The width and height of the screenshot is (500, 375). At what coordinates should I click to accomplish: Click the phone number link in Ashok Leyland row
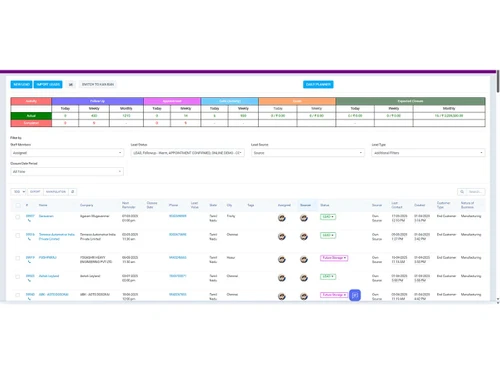pyautogui.click(x=178, y=276)
